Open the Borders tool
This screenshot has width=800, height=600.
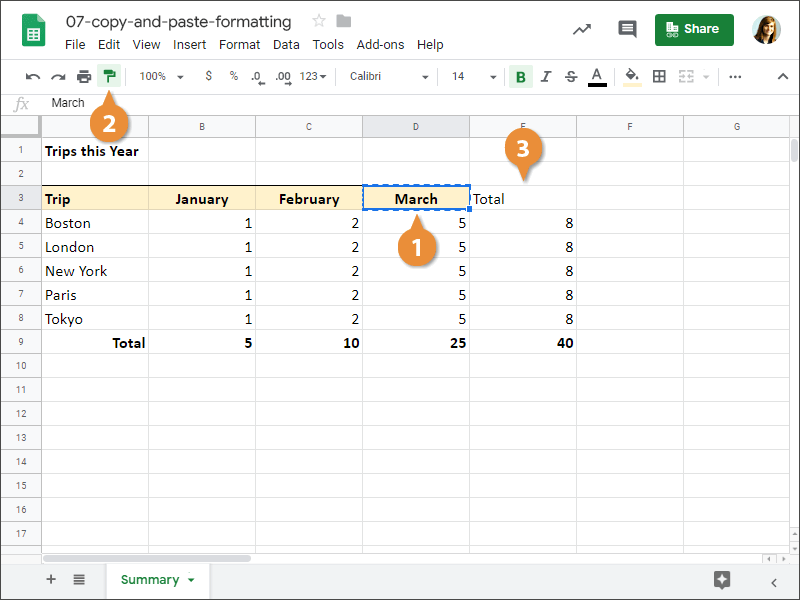coord(659,76)
